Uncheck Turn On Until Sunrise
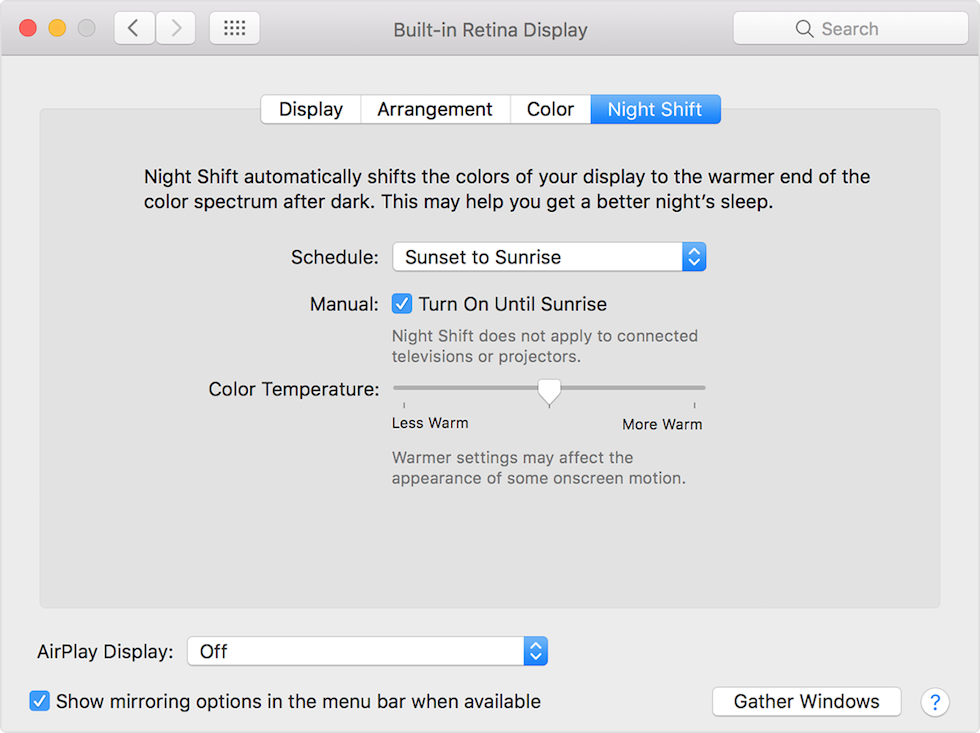Screen dimensions: 980x733 tap(402, 304)
